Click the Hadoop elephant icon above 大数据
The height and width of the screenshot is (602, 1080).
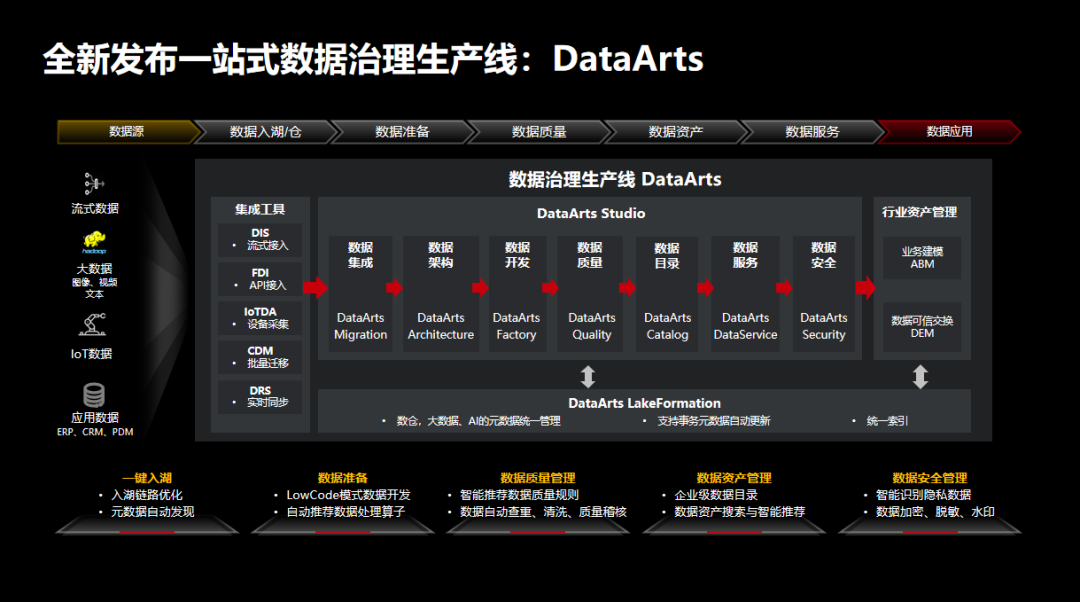(x=94, y=242)
